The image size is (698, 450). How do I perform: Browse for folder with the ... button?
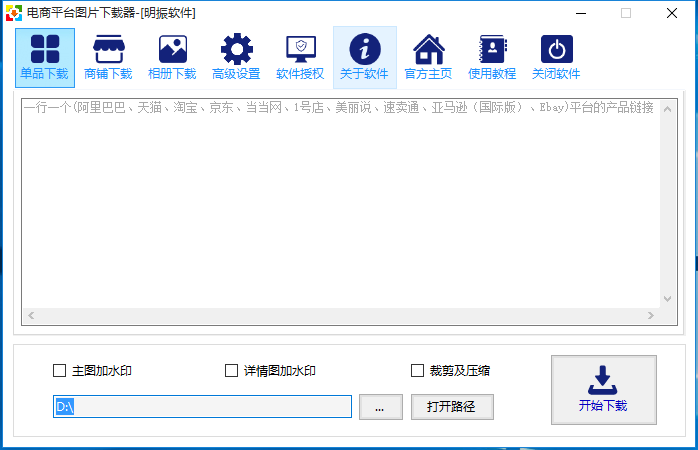[x=380, y=407]
